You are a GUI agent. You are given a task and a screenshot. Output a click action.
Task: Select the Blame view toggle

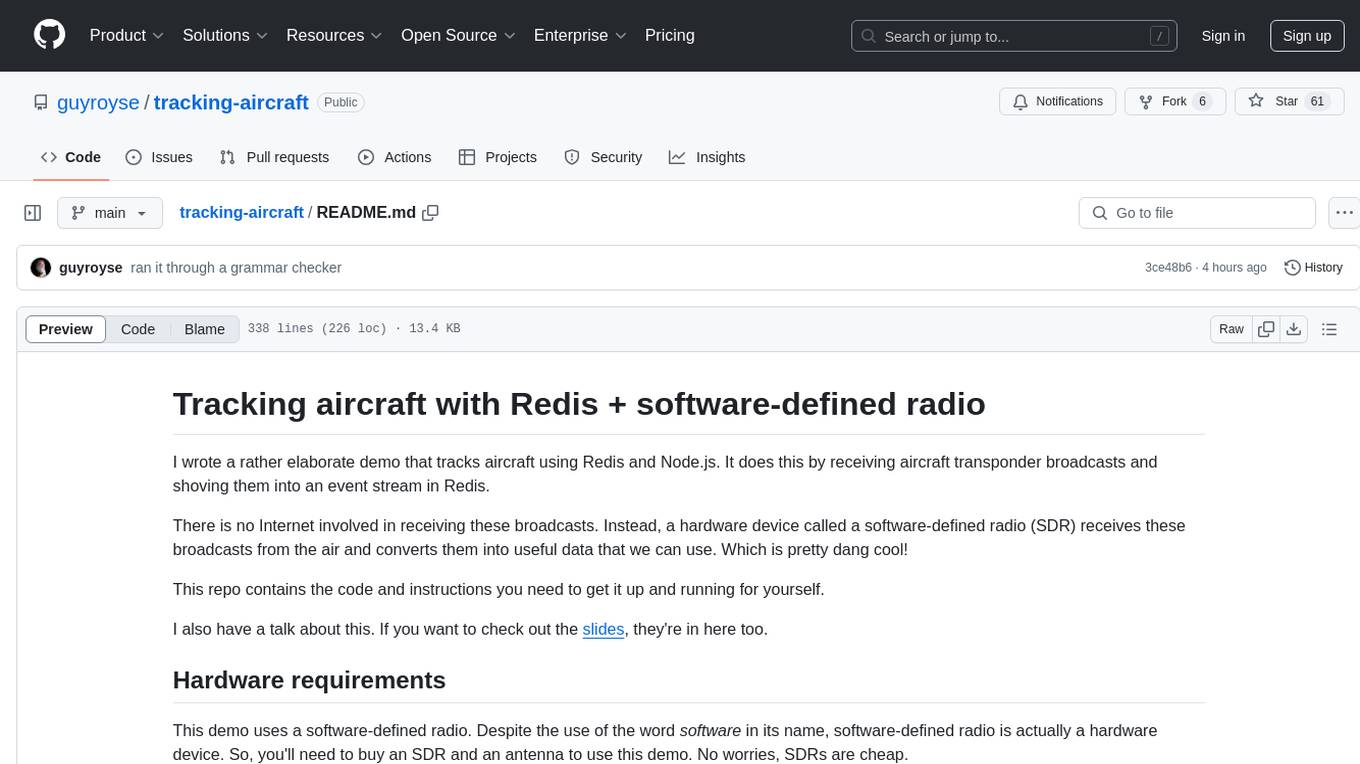204,329
